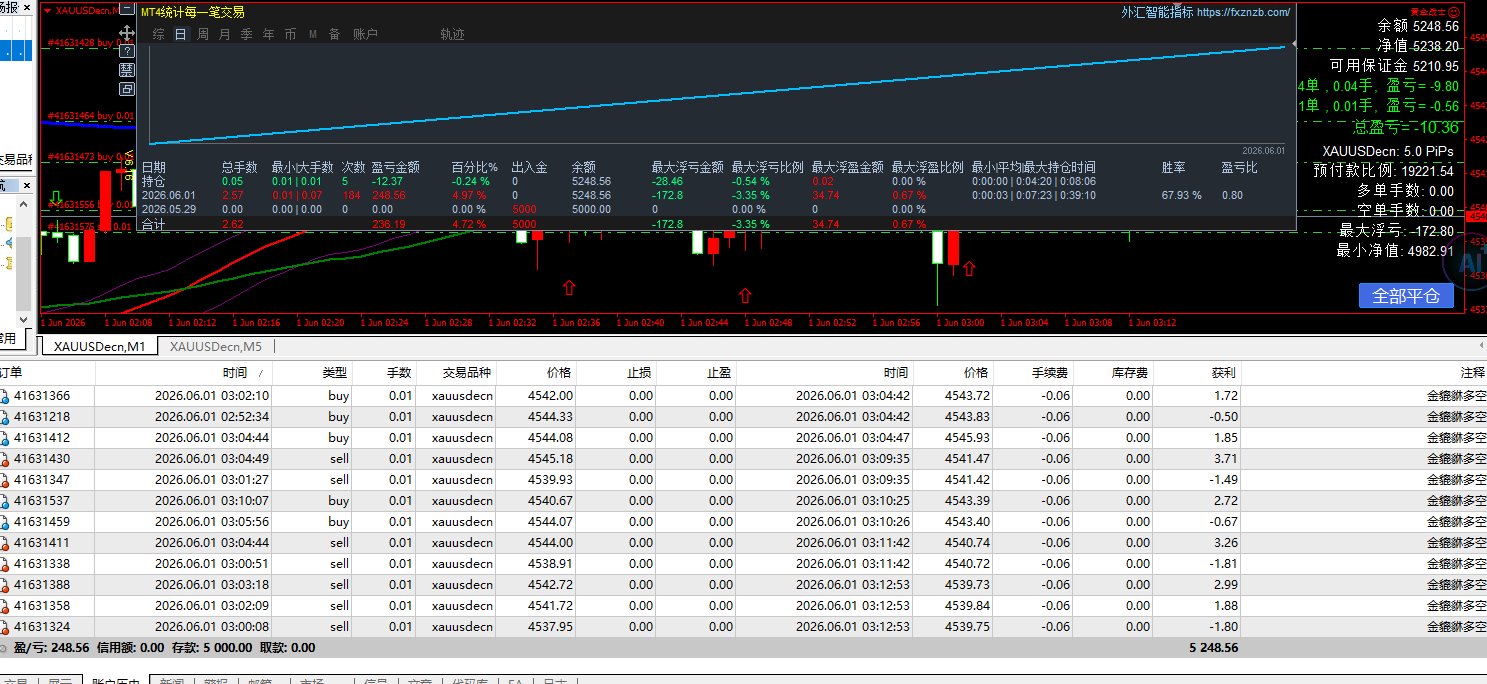Sort by the 手续费 column header
The image size is (1487, 684).
pyautogui.click(x=1034, y=372)
